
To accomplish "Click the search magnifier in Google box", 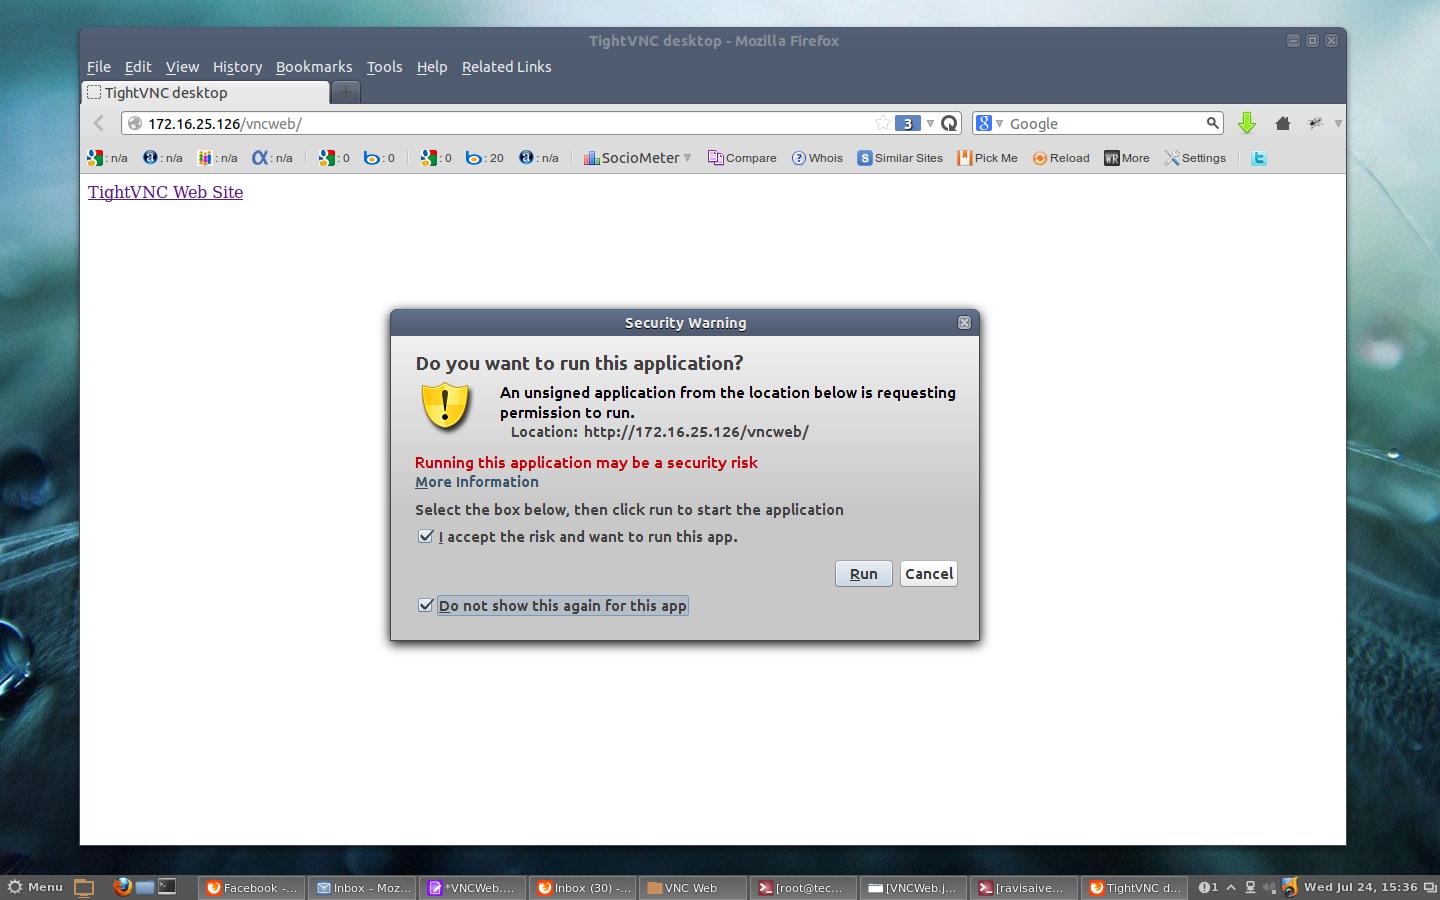I will click(1212, 123).
